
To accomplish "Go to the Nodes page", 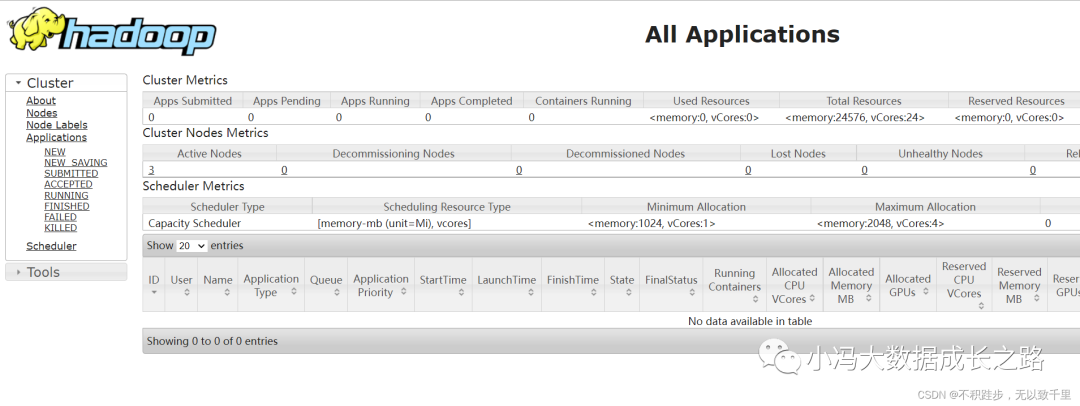I will pos(42,113).
